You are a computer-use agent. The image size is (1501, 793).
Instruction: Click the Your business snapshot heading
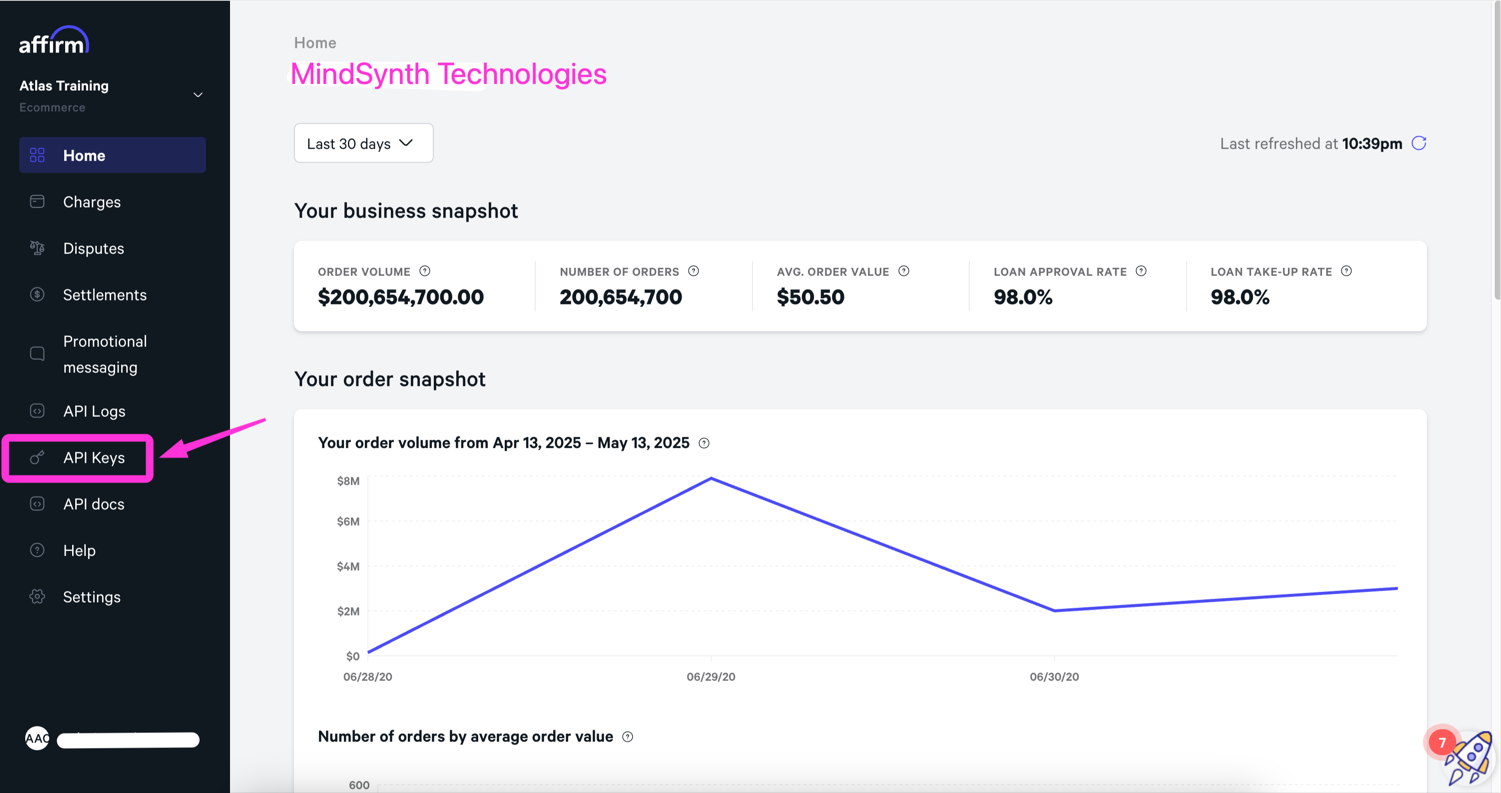pos(406,211)
